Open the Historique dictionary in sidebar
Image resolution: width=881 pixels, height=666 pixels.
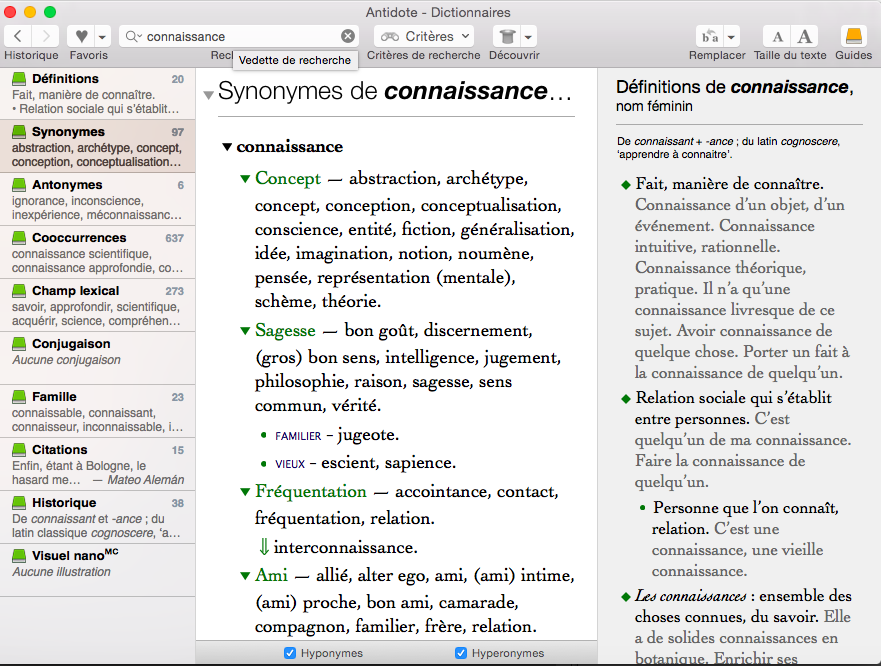pos(98,517)
